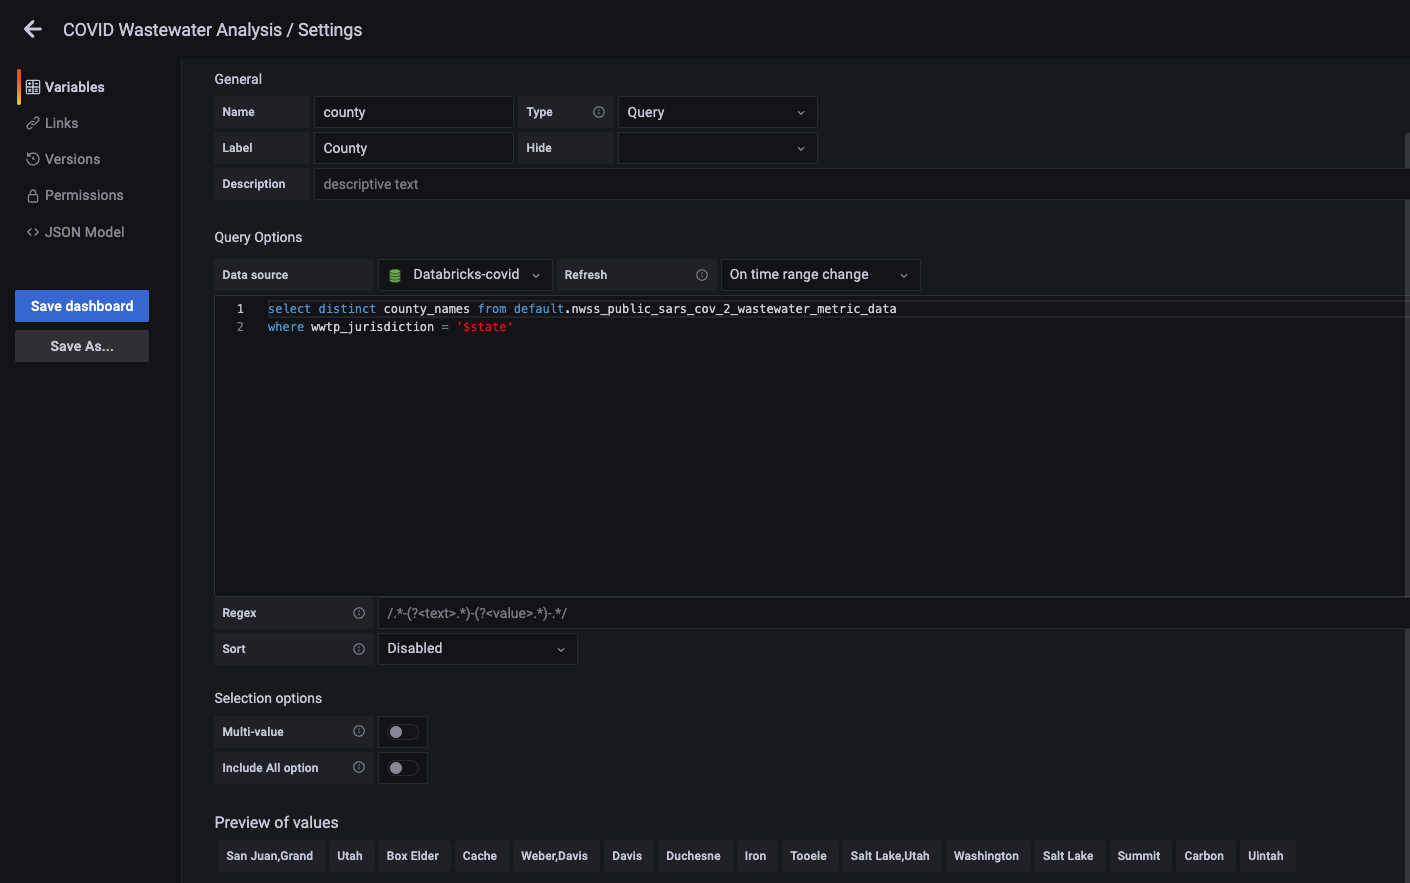Enable the Multi-value toggle
Image resolution: width=1410 pixels, height=883 pixels.
[402, 731]
